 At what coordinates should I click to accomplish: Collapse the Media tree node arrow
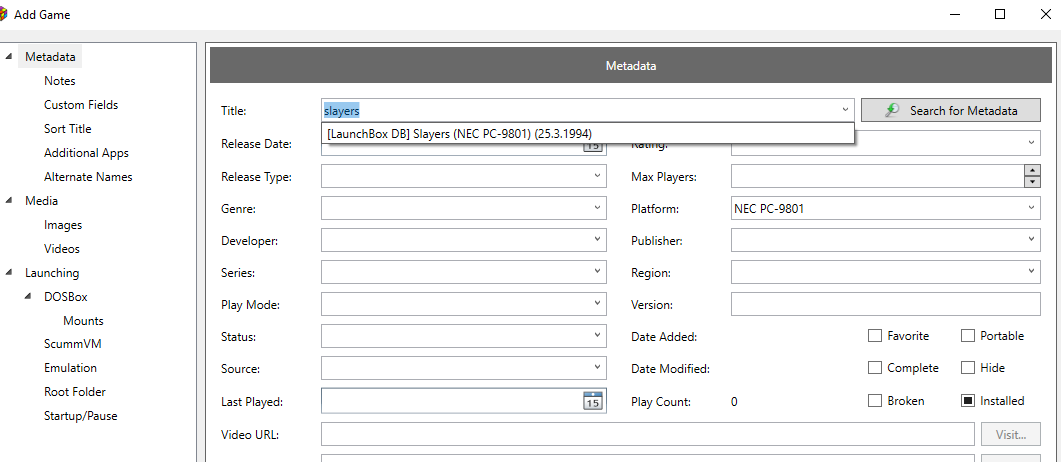tap(9, 201)
